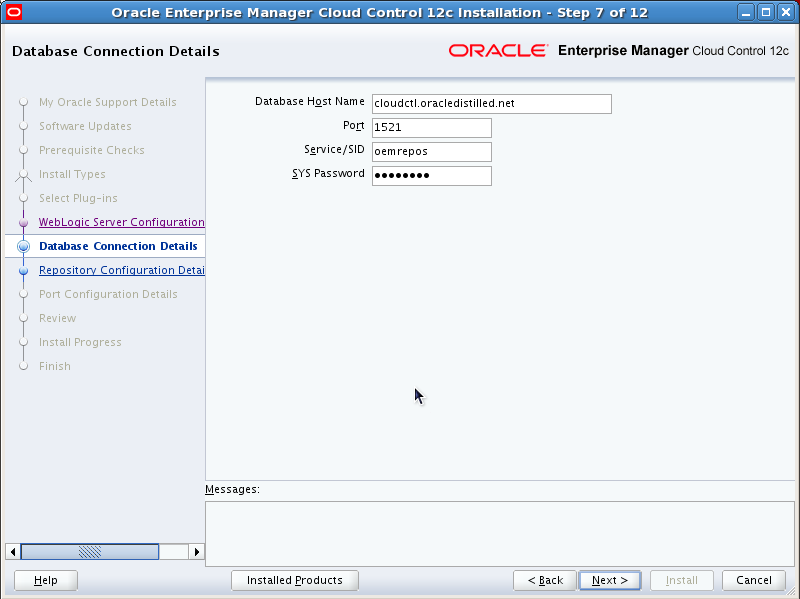Click the Port label
Screen dimensions: 800x599
354,126
